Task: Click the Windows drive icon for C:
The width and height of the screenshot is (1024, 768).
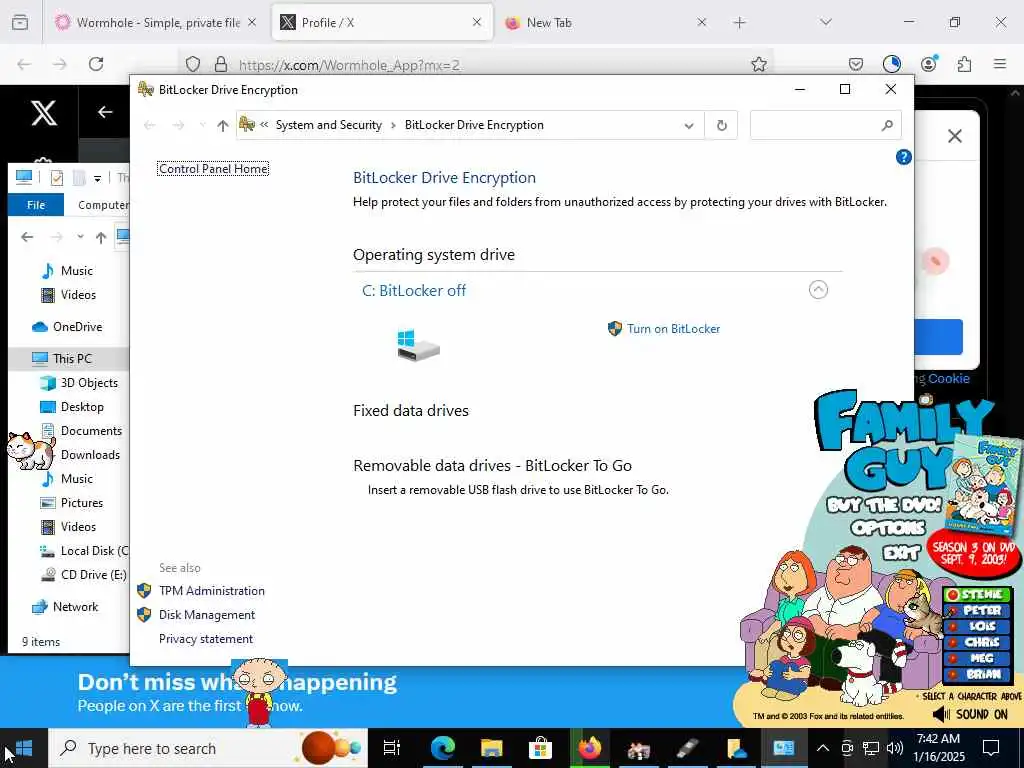Action: click(x=418, y=345)
